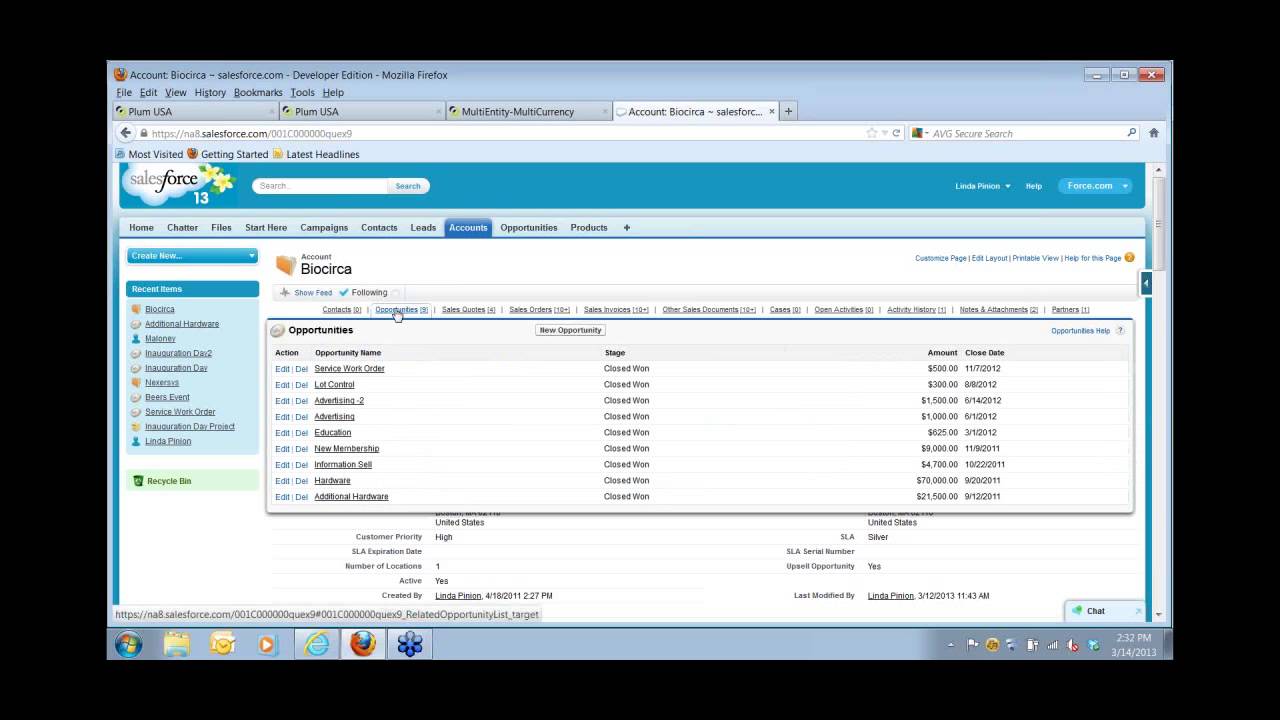Open Inauguration Day Project recent item

(x=190, y=426)
